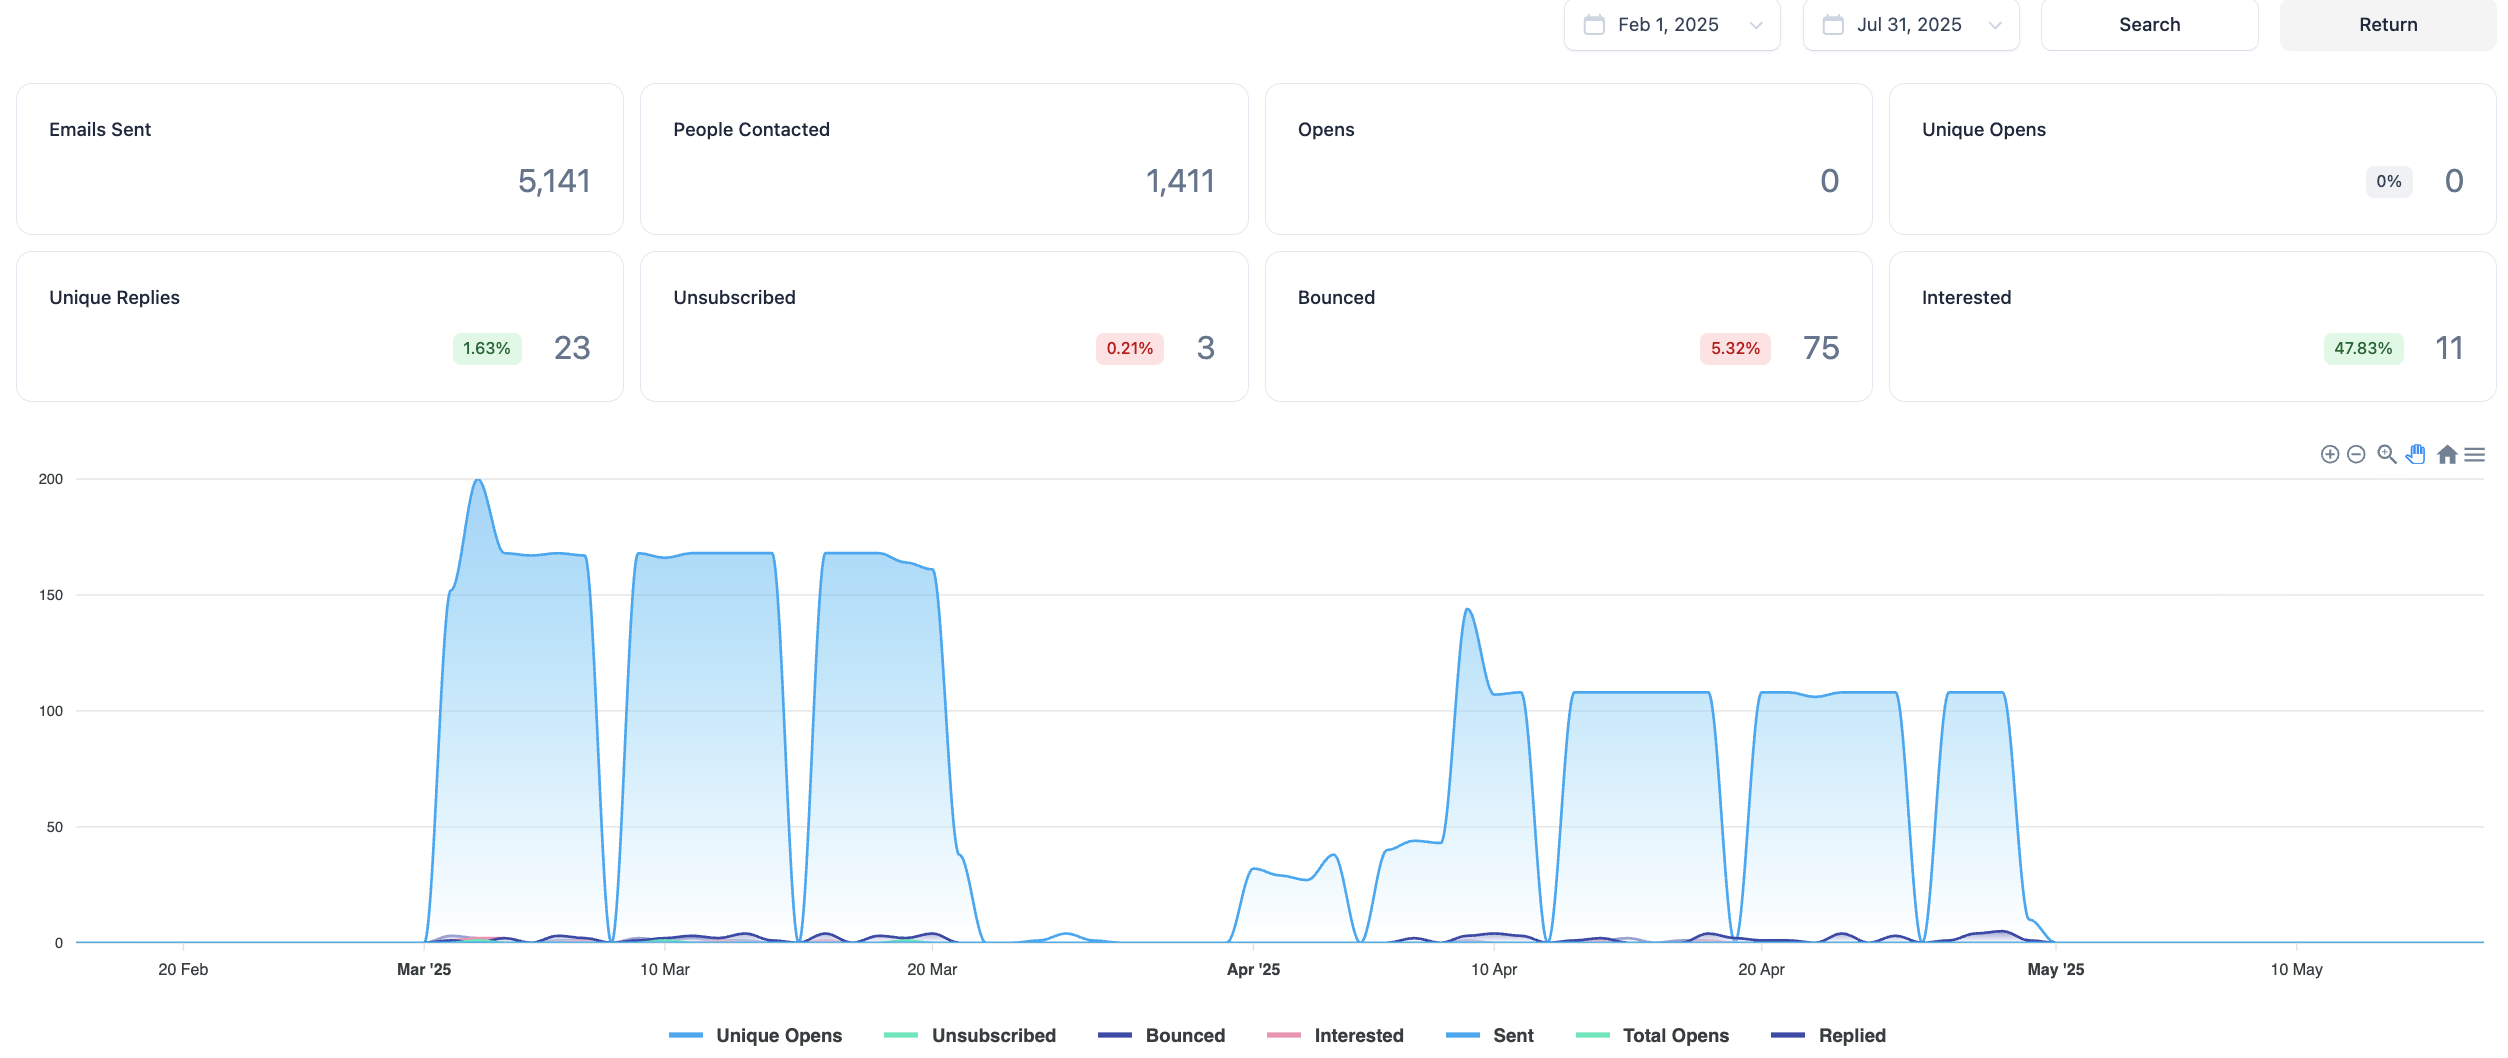Click the Mar '25 axis label
The image size is (2508, 1058).
pos(424,970)
